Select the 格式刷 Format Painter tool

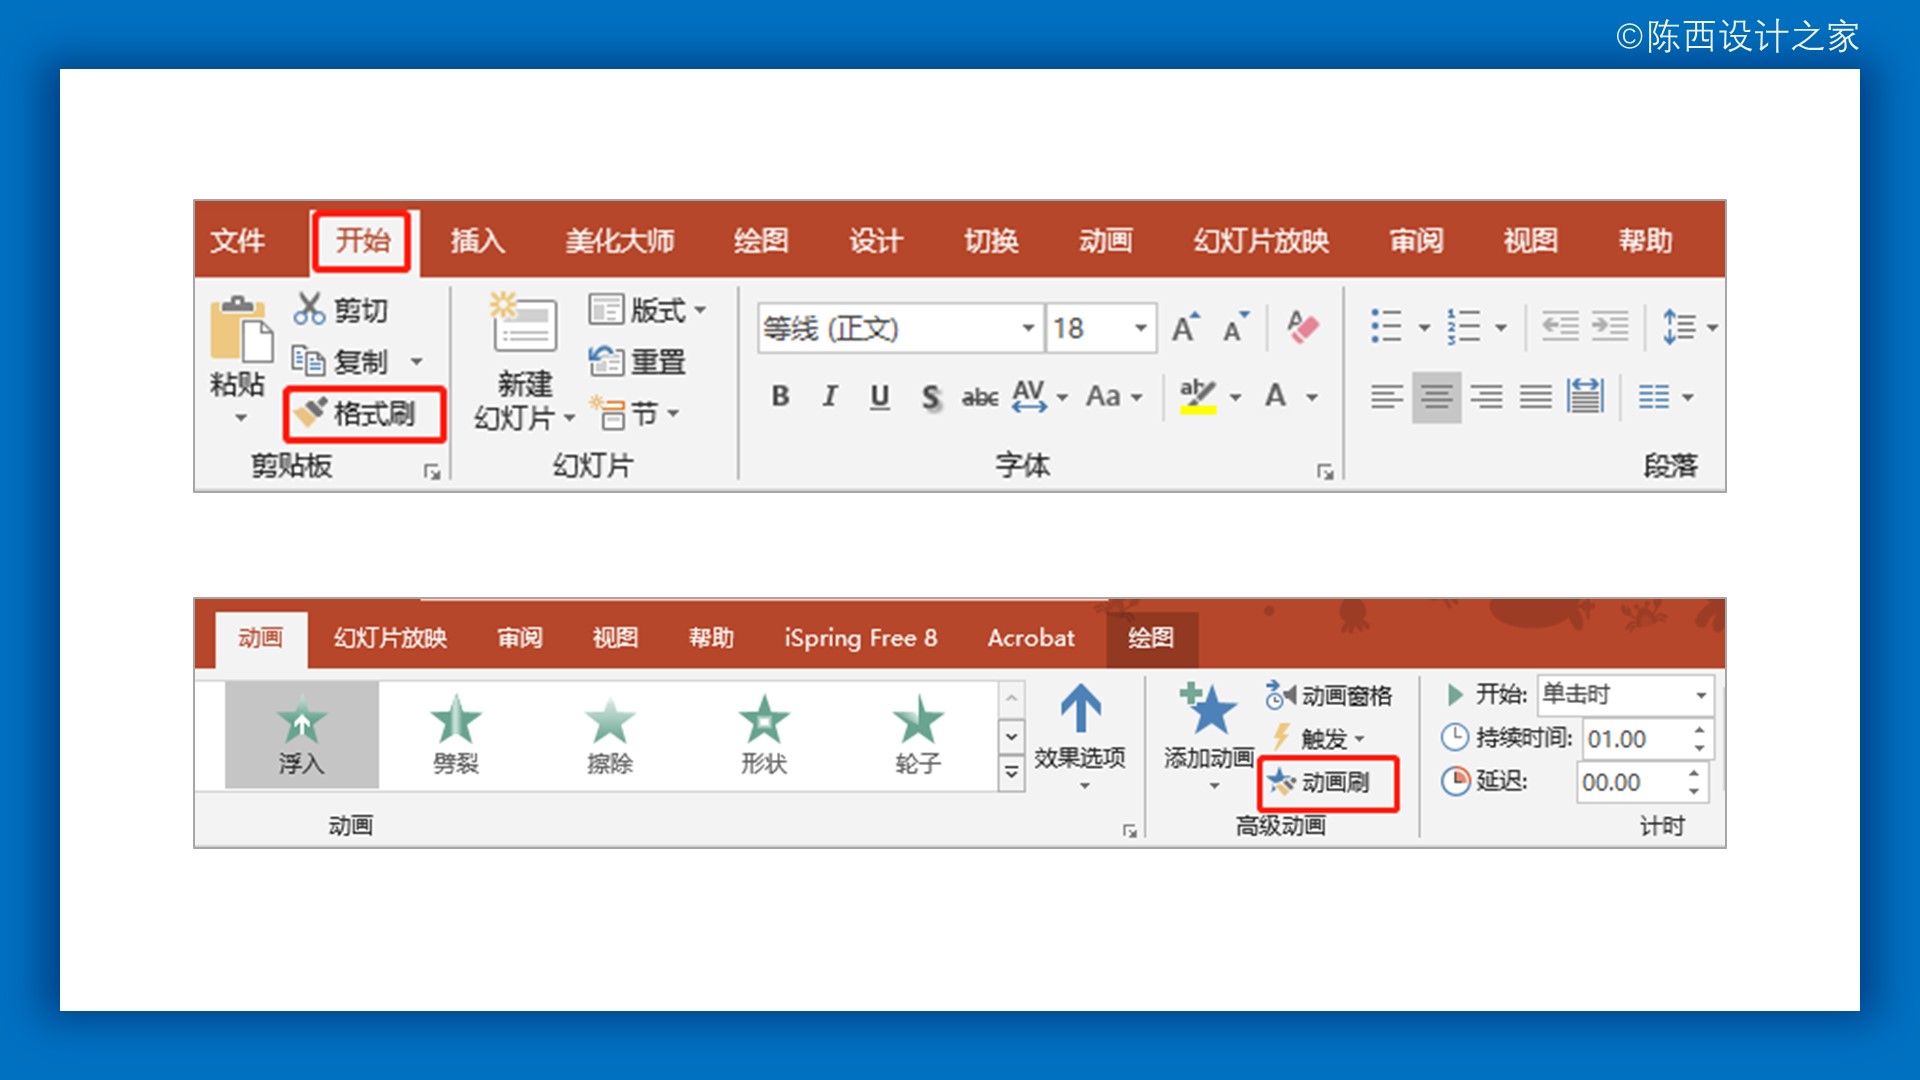click(x=364, y=413)
